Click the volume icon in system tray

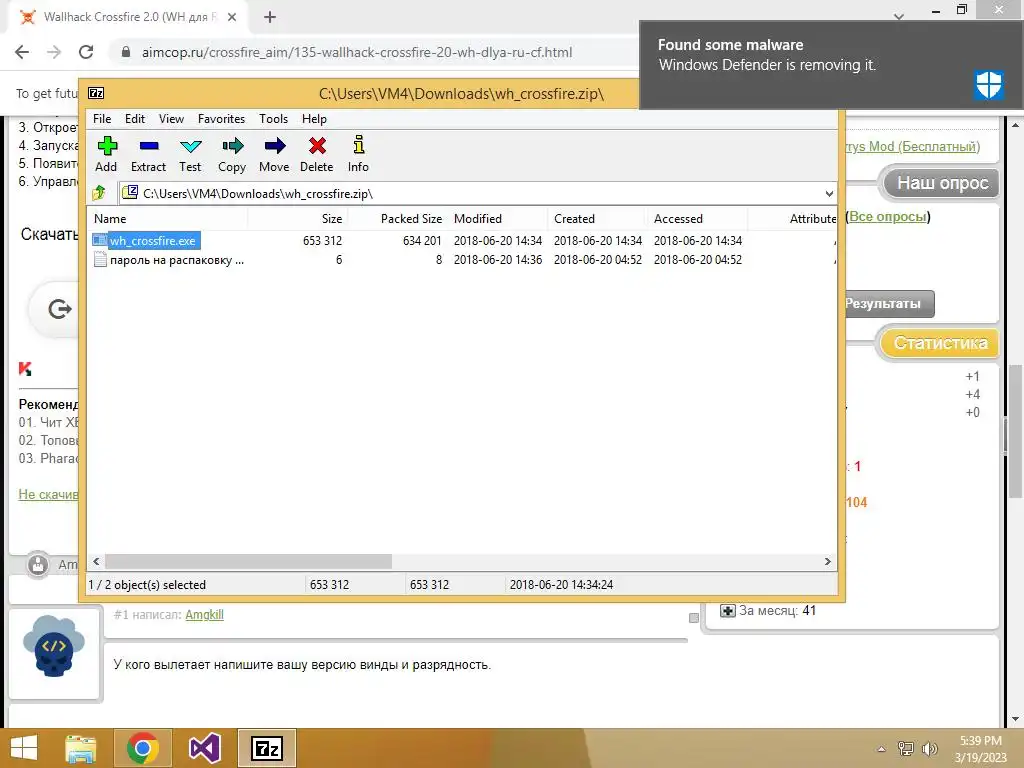(x=929, y=749)
